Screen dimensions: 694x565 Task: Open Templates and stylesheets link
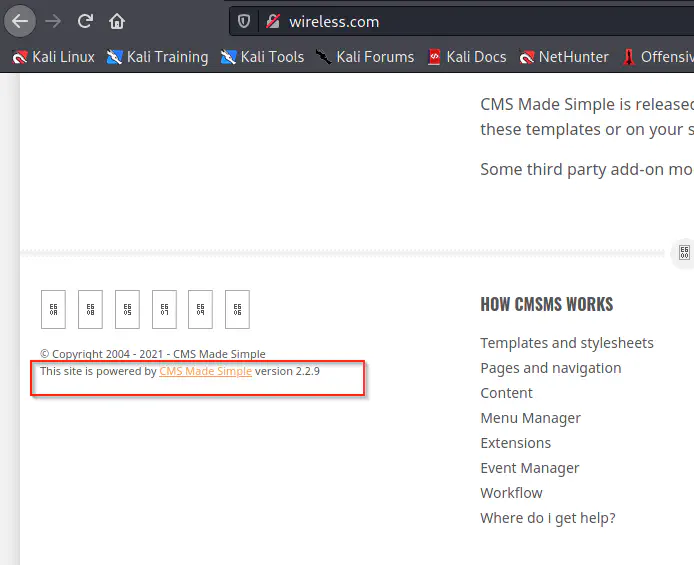566,343
